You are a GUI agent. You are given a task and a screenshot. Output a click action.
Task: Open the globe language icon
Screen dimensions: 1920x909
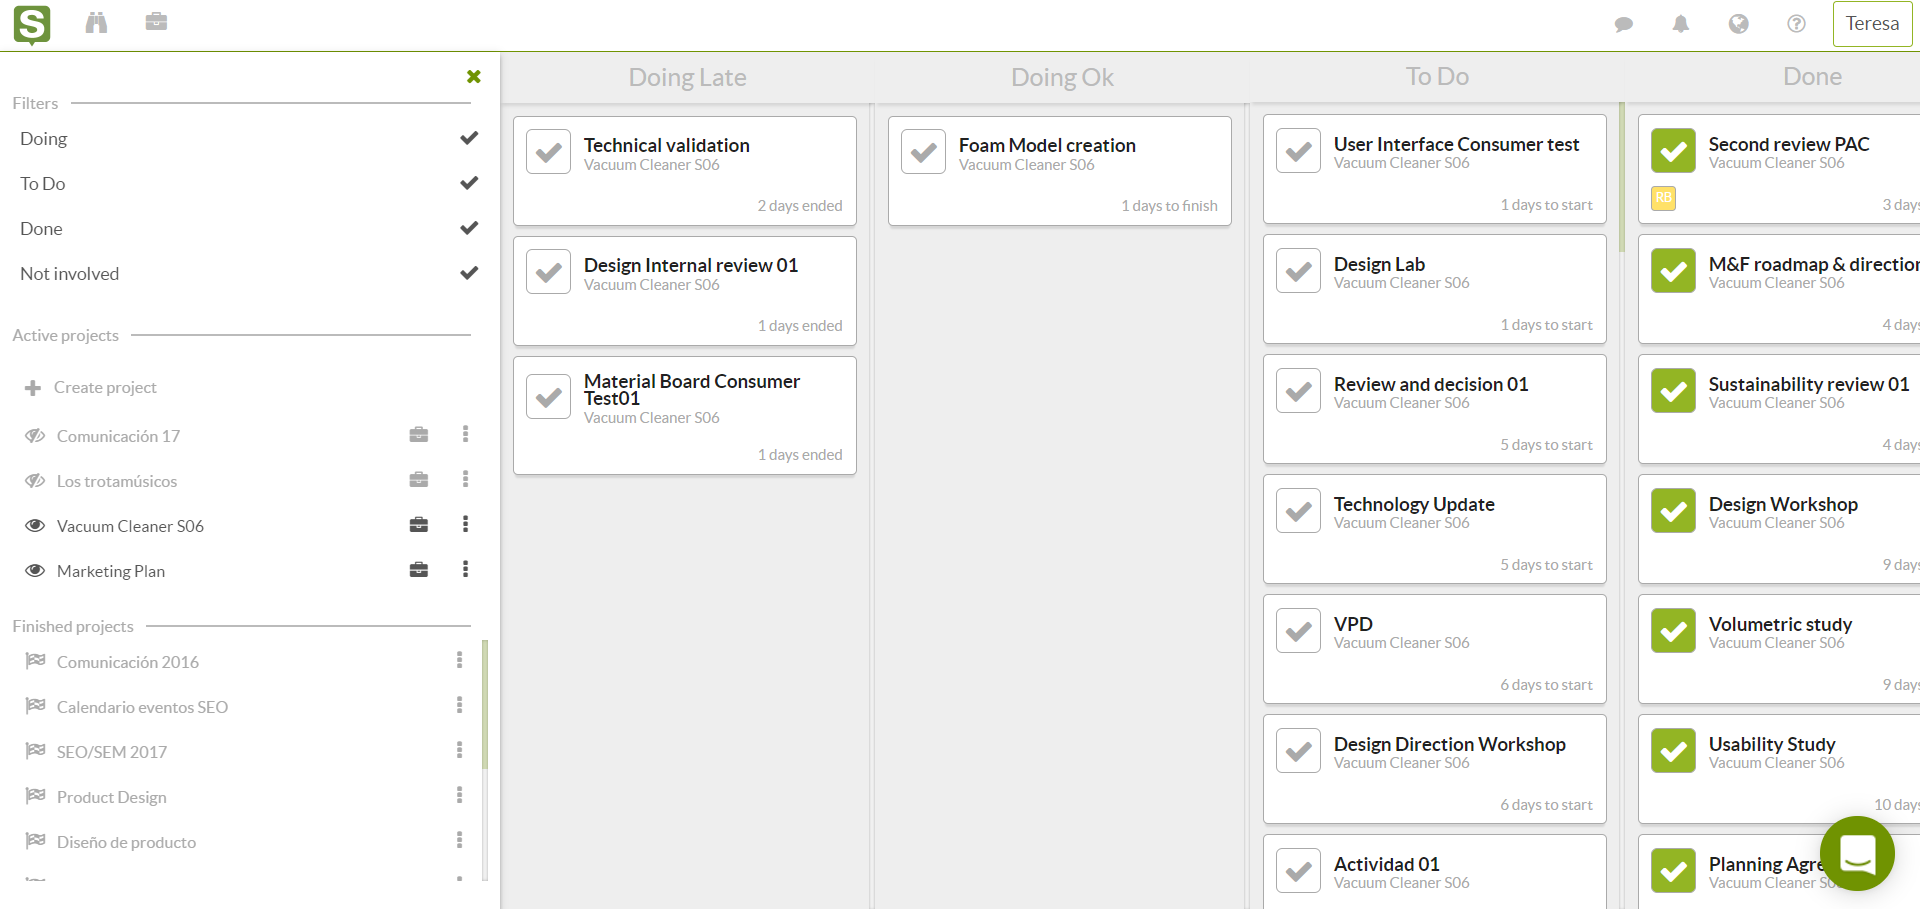[1739, 24]
